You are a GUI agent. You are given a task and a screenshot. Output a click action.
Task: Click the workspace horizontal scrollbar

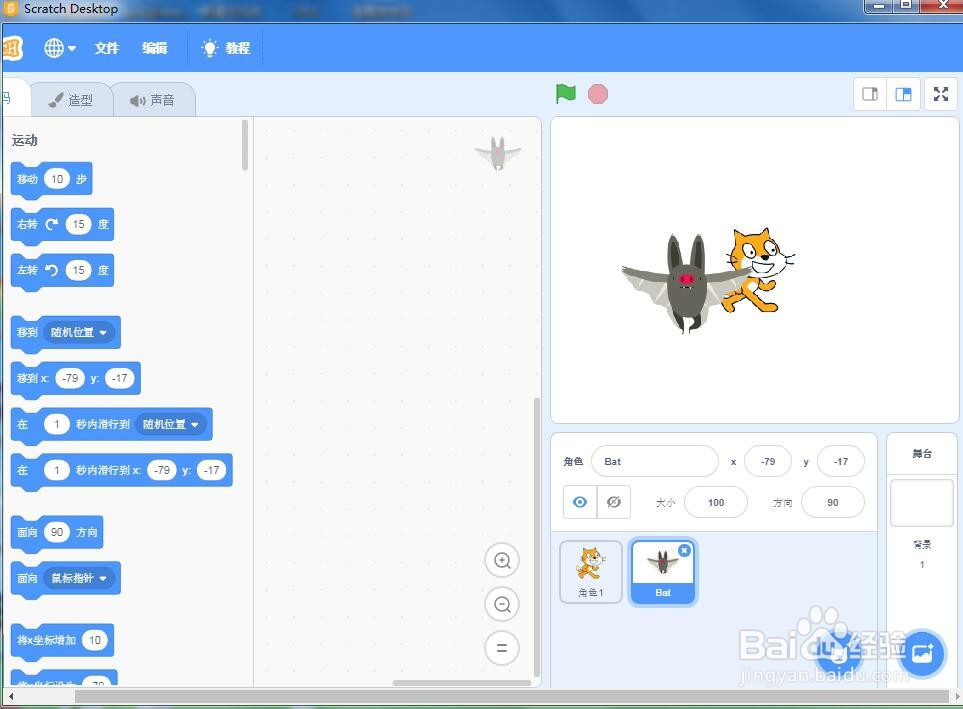pyautogui.click(x=461, y=683)
